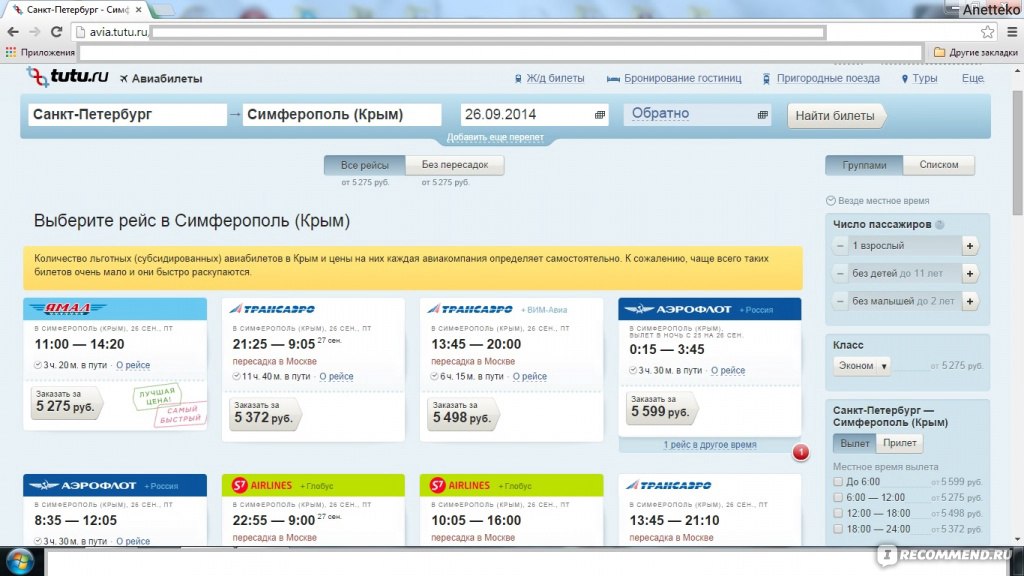Click help icon beside Число пассажиров
1024x576 pixels.
pos(939,224)
